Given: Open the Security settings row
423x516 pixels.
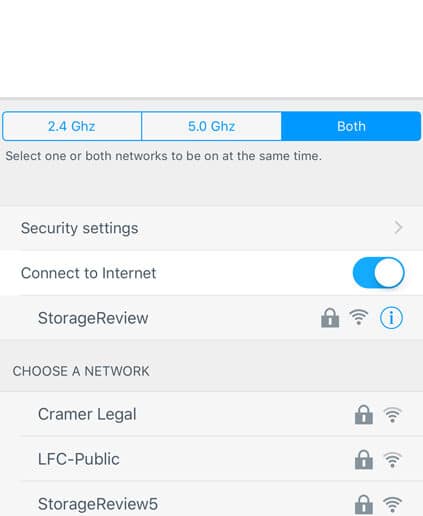Looking at the screenshot, I should [211, 228].
